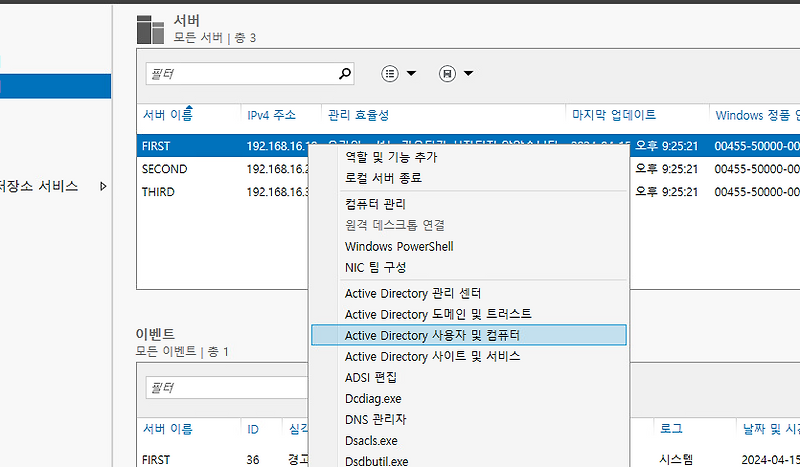Select highlighted blue sidebar navigation item
The height and width of the screenshot is (467, 800).
(55, 86)
